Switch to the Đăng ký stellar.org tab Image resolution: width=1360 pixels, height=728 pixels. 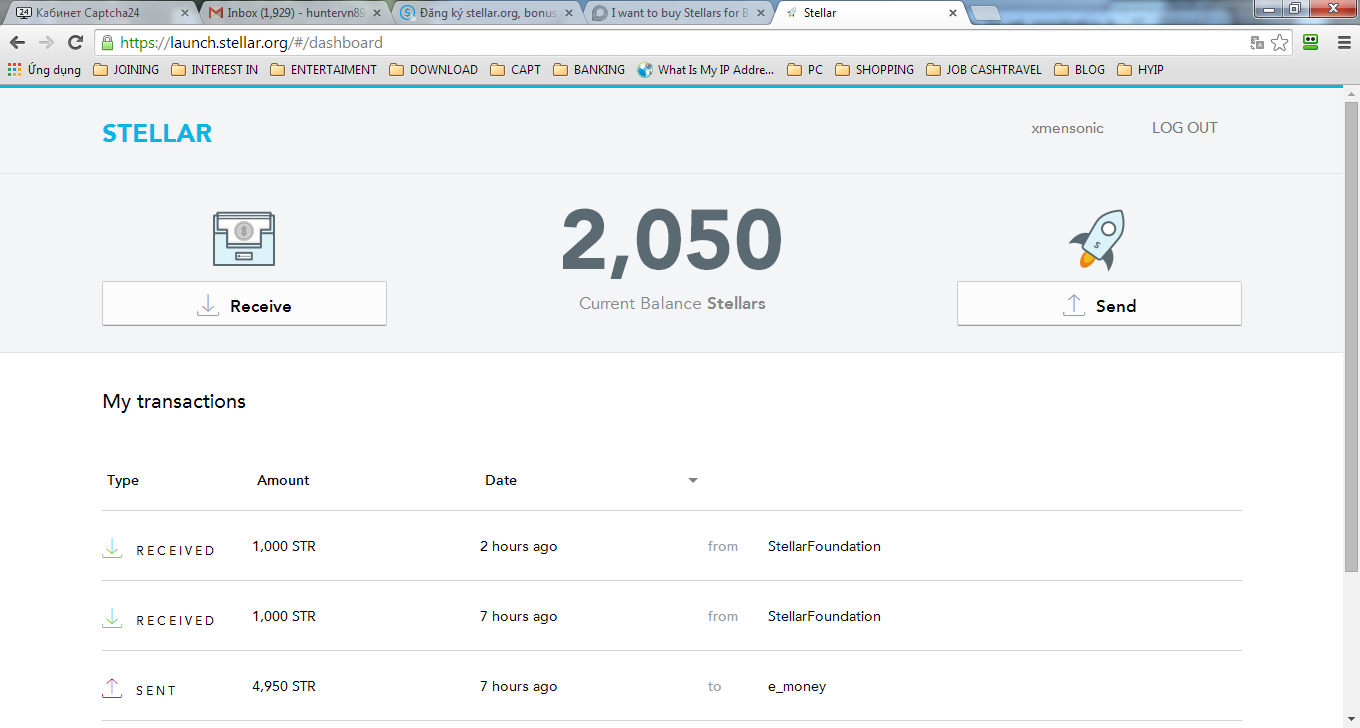[x=484, y=13]
